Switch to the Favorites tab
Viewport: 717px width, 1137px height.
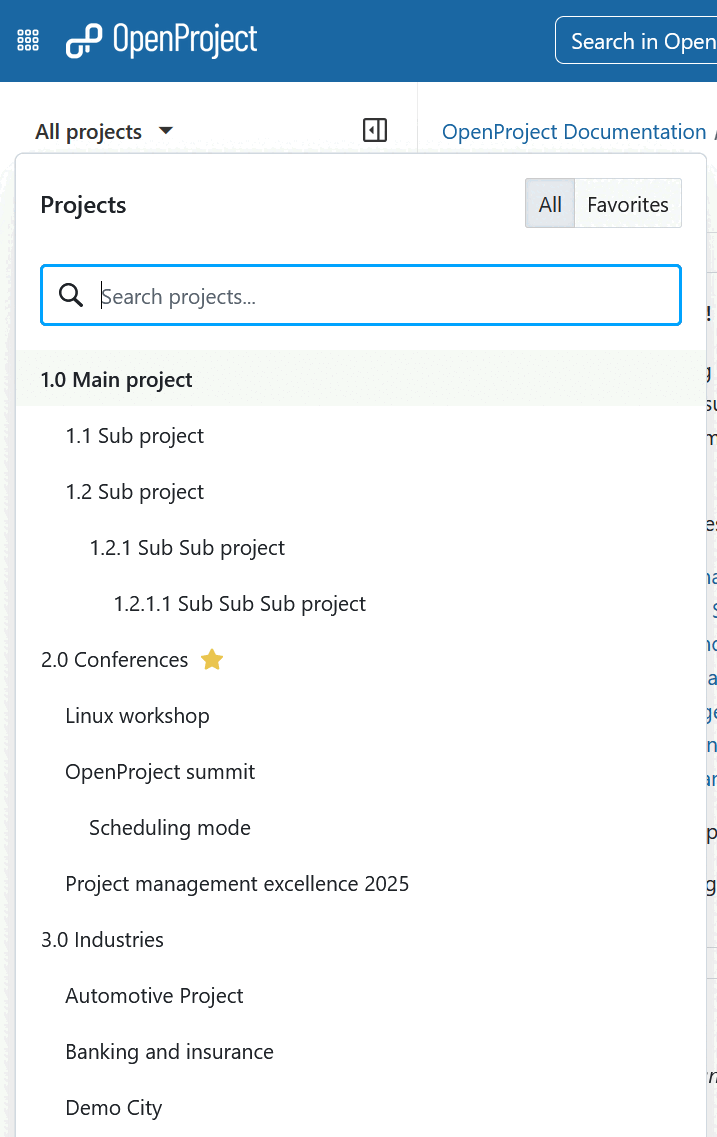627,204
